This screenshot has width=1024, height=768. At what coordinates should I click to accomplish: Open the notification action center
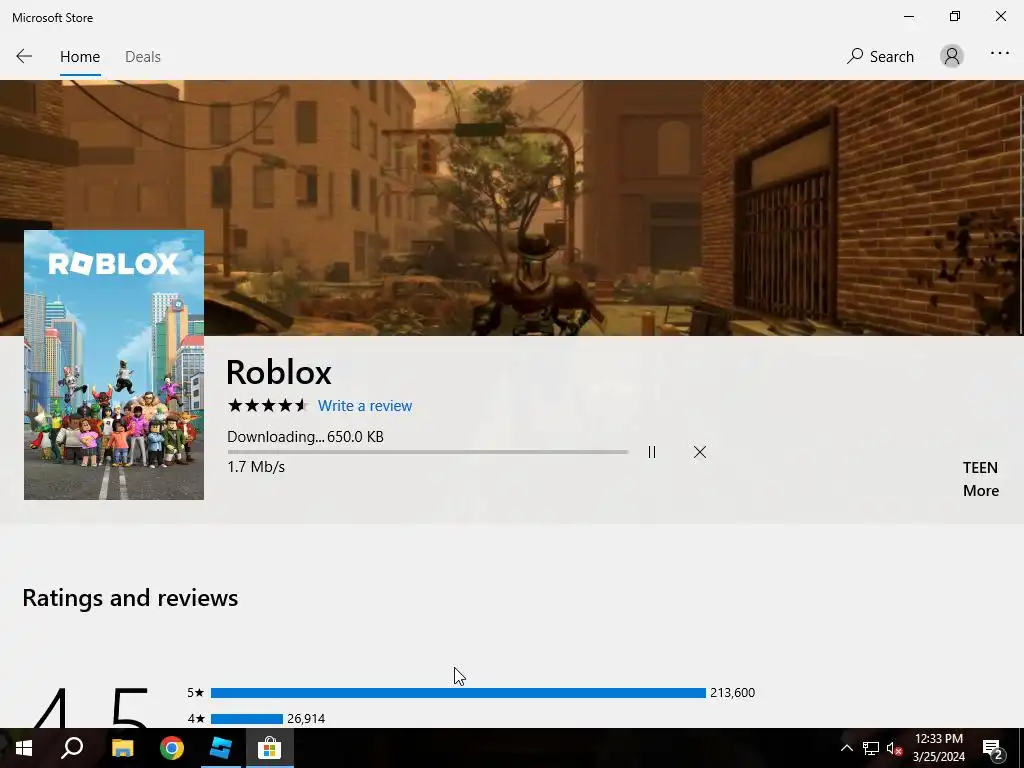pyautogui.click(x=993, y=748)
